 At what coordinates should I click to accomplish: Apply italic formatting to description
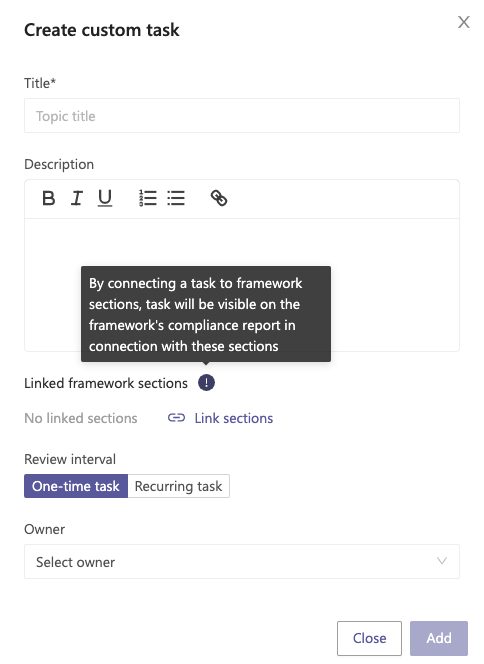click(77, 198)
